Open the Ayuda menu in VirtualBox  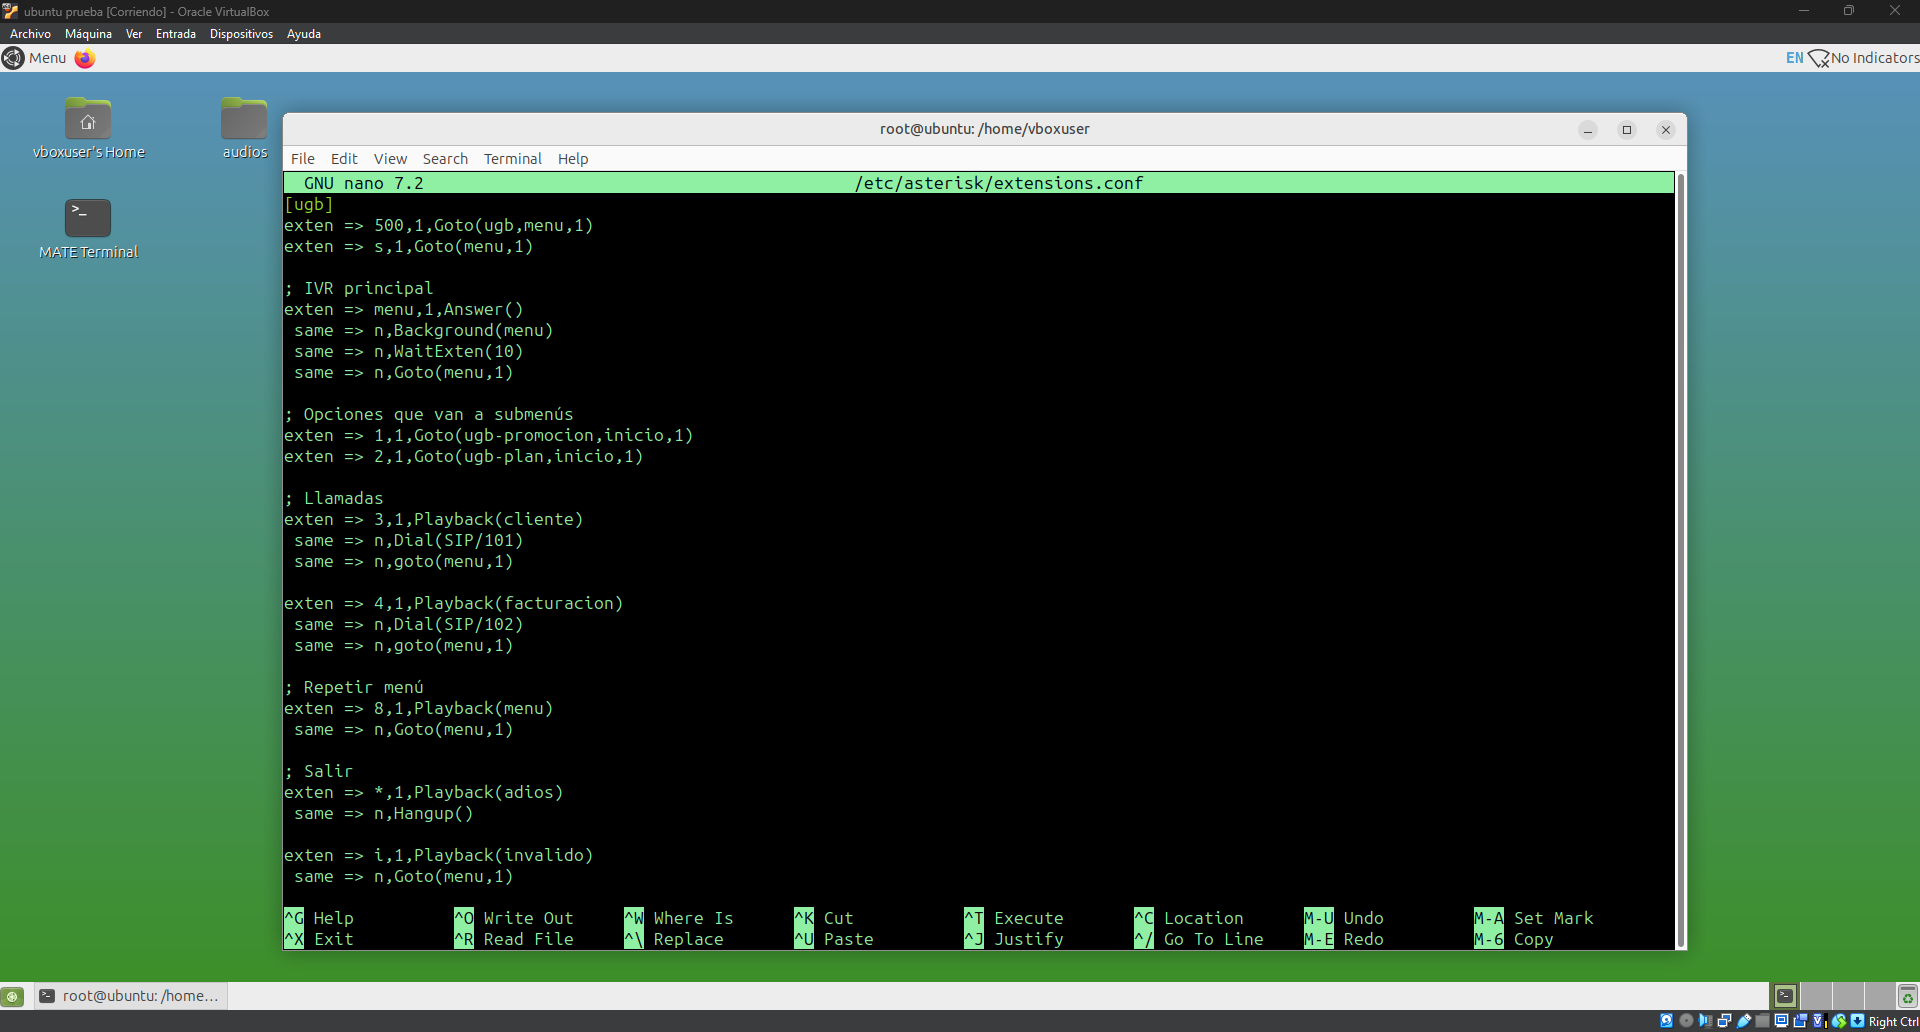point(304,34)
